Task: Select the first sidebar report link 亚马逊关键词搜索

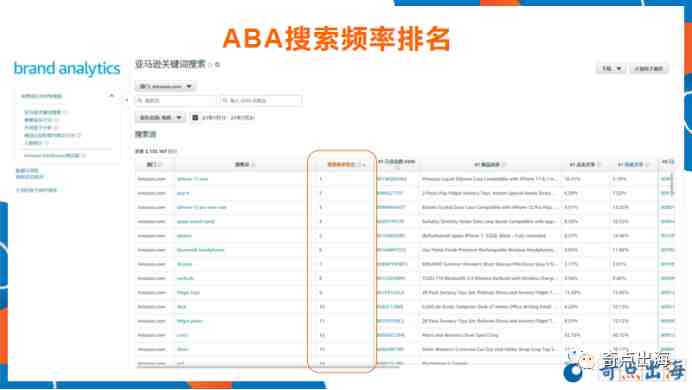Action: pos(42,112)
